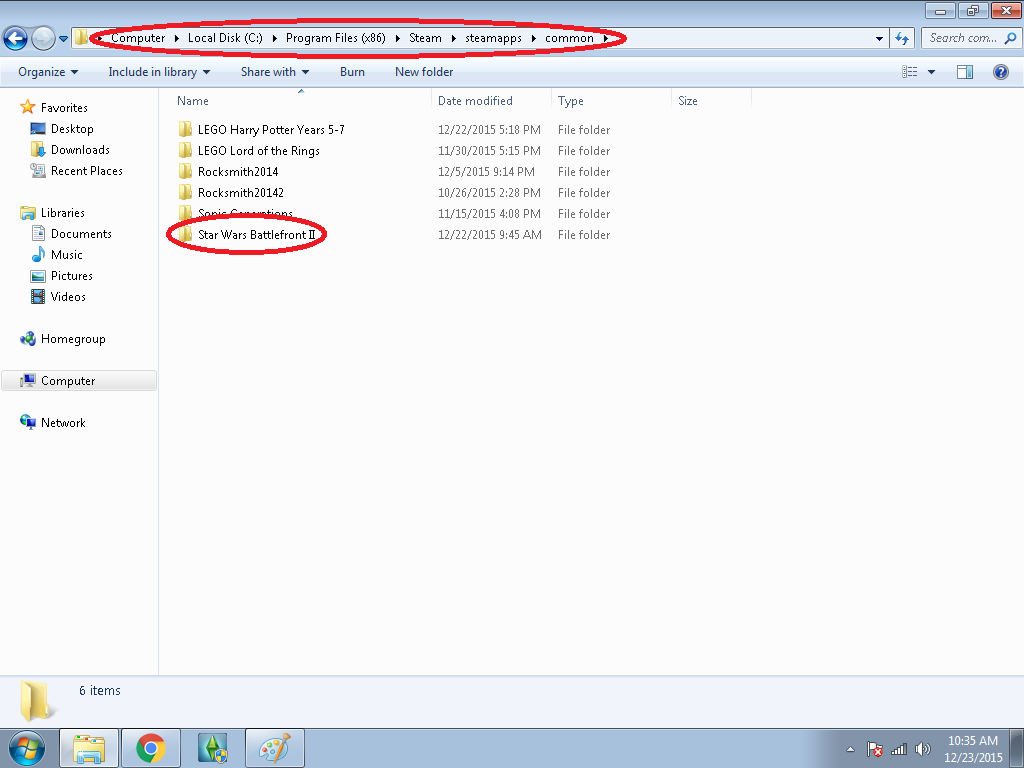Click the search magnifier icon
The width and height of the screenshot is (1024, 768).
pos(1010,39)
